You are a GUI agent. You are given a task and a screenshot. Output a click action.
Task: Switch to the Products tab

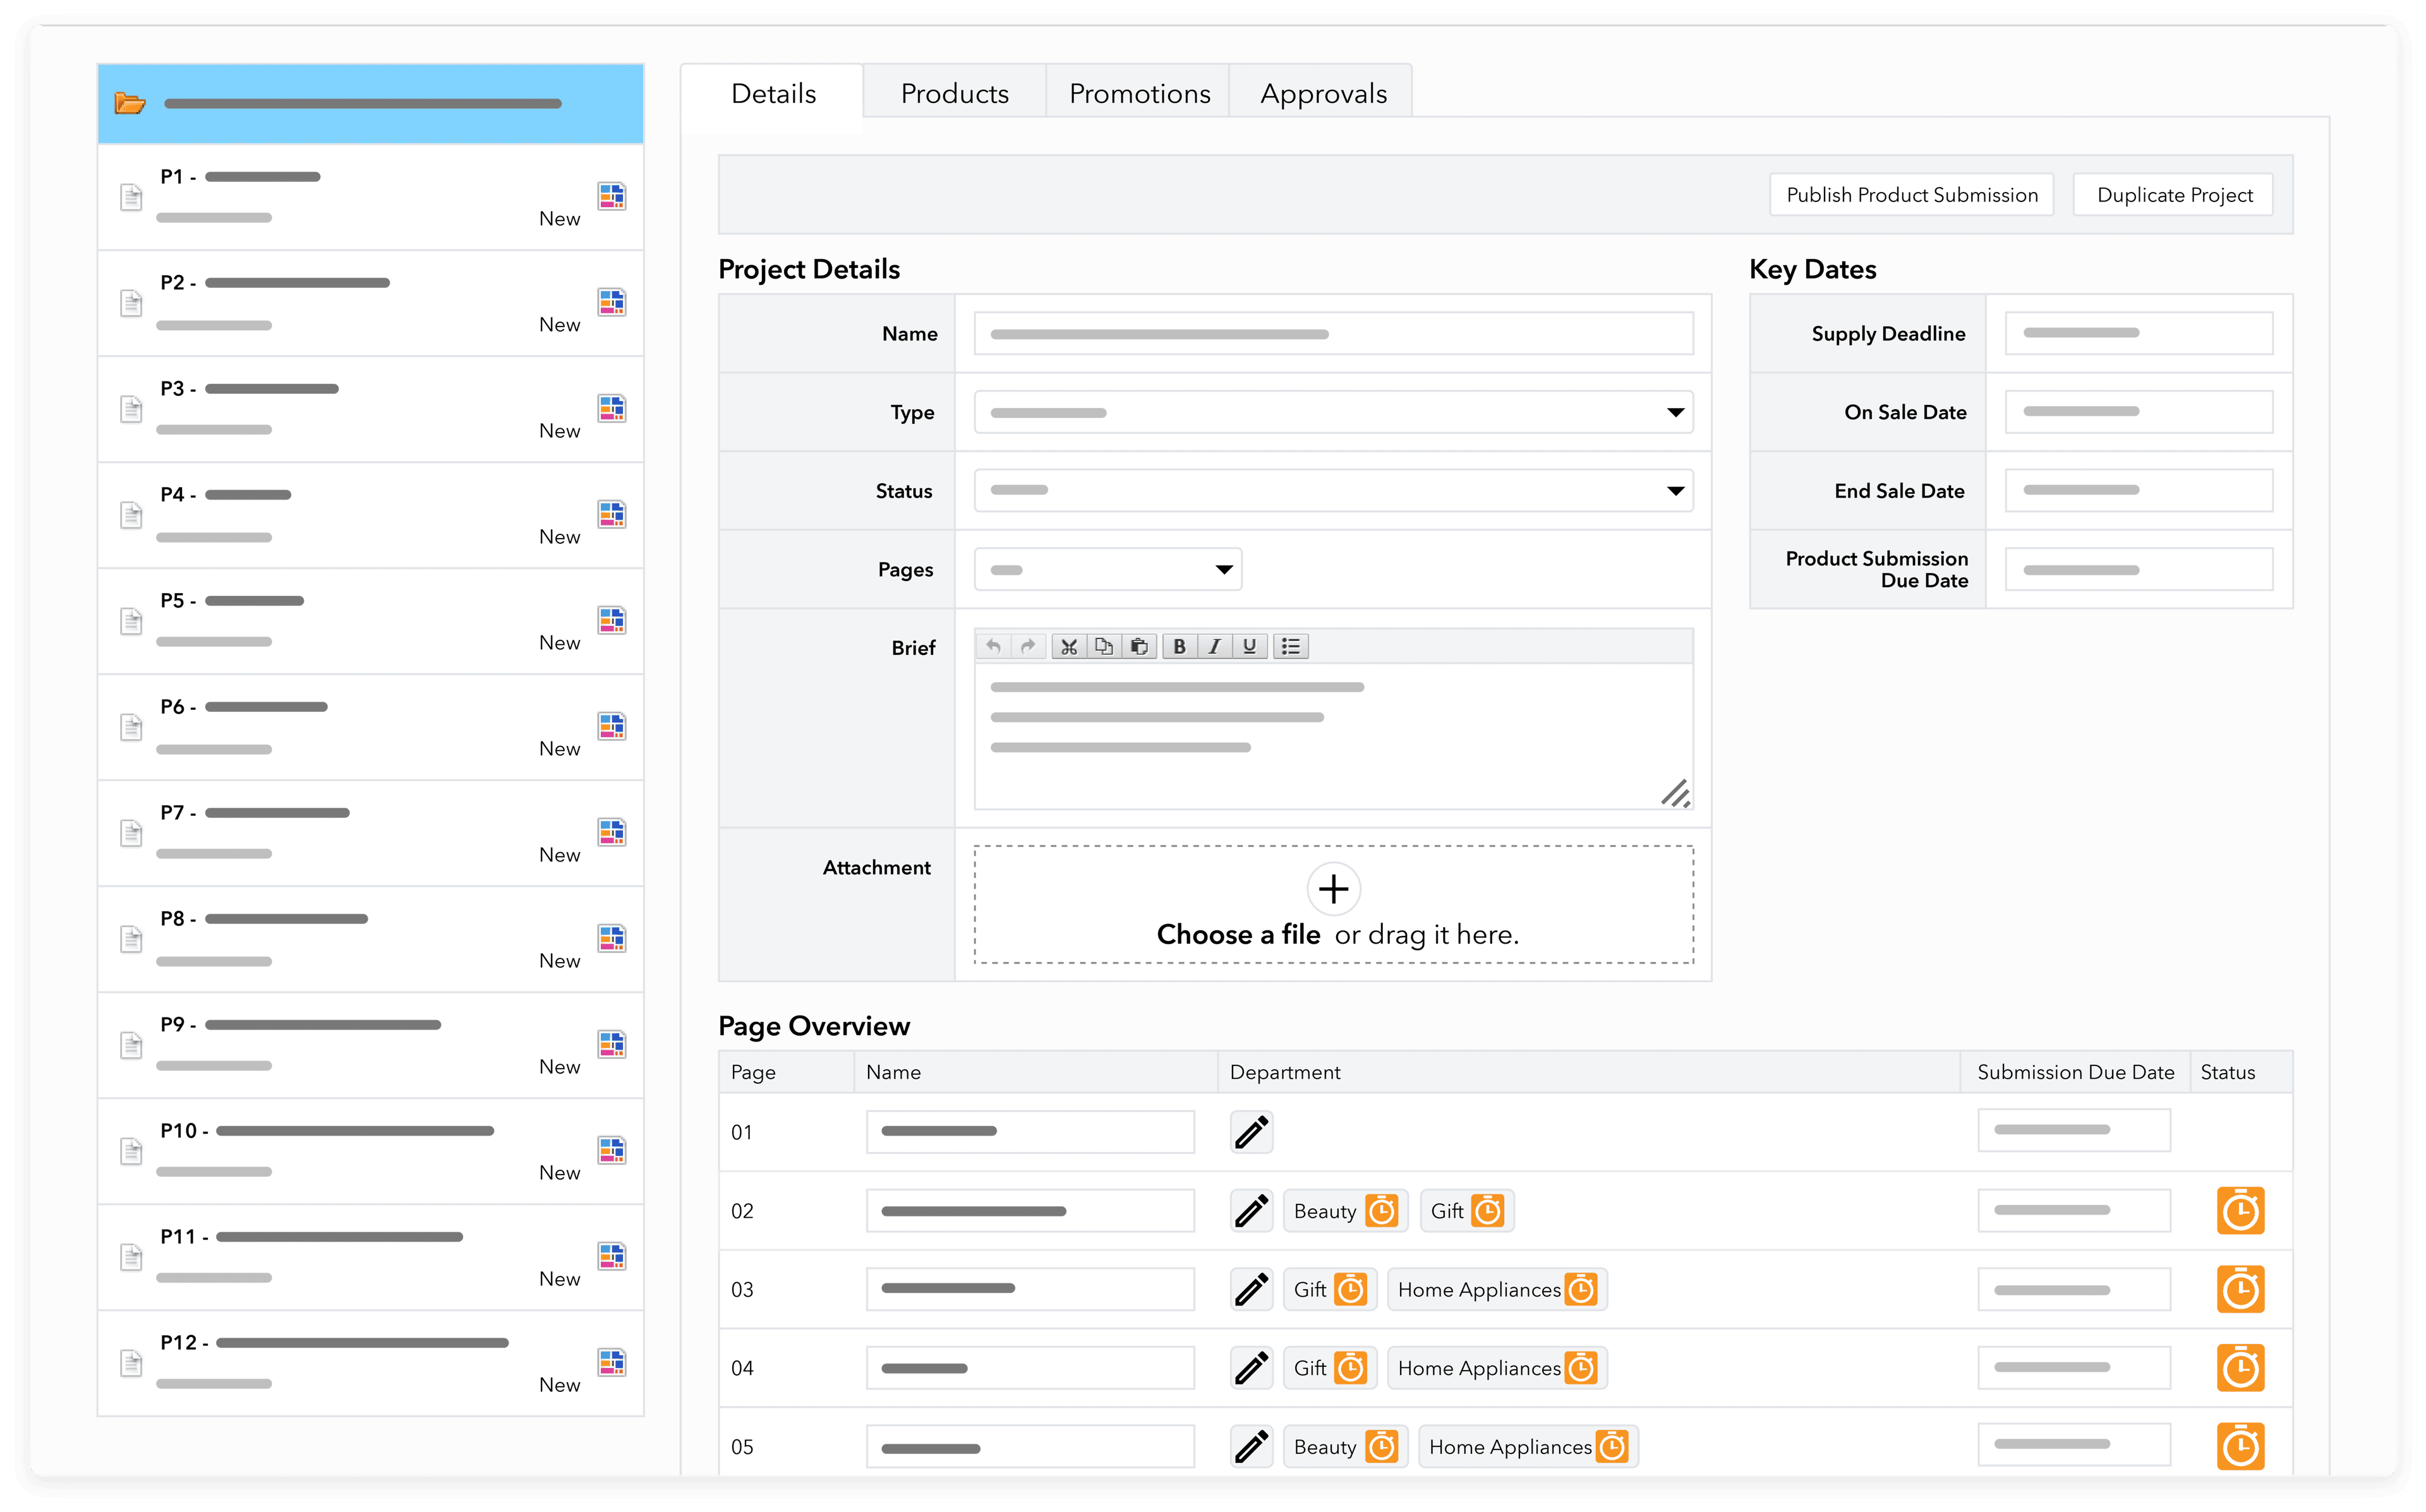(x=954, y=93)
